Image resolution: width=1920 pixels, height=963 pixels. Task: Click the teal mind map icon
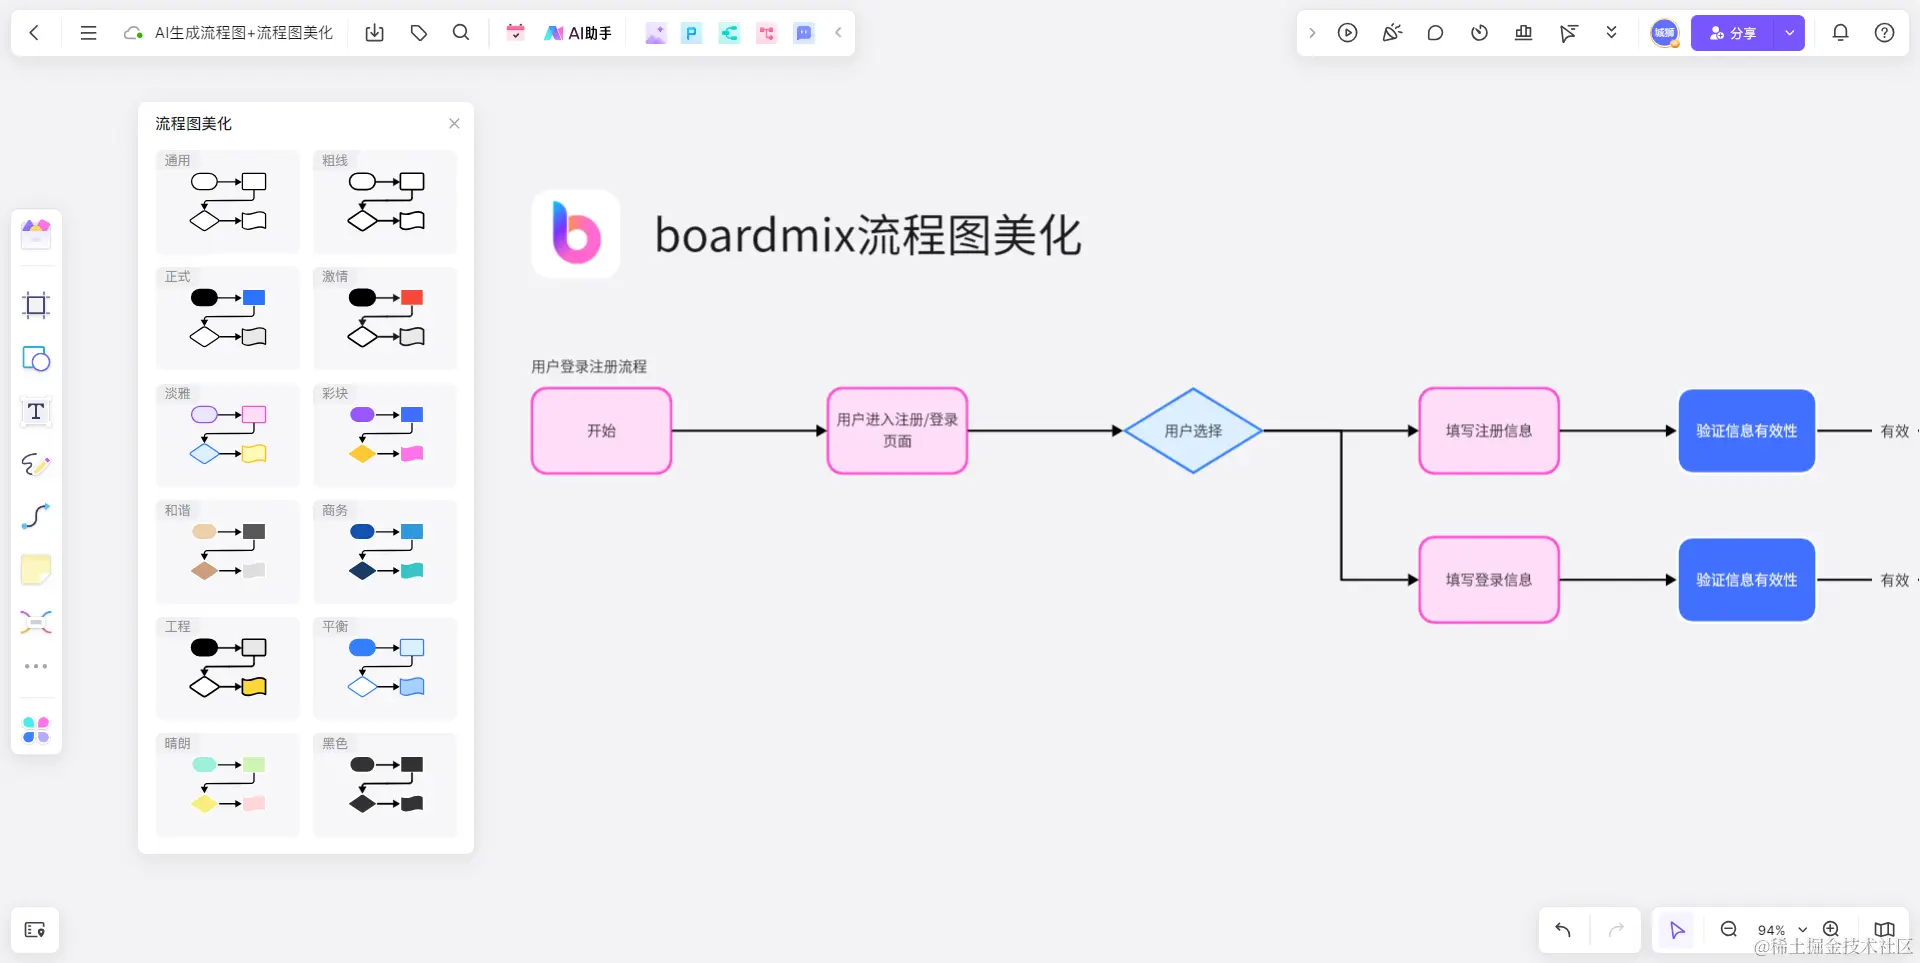[729, 33]
